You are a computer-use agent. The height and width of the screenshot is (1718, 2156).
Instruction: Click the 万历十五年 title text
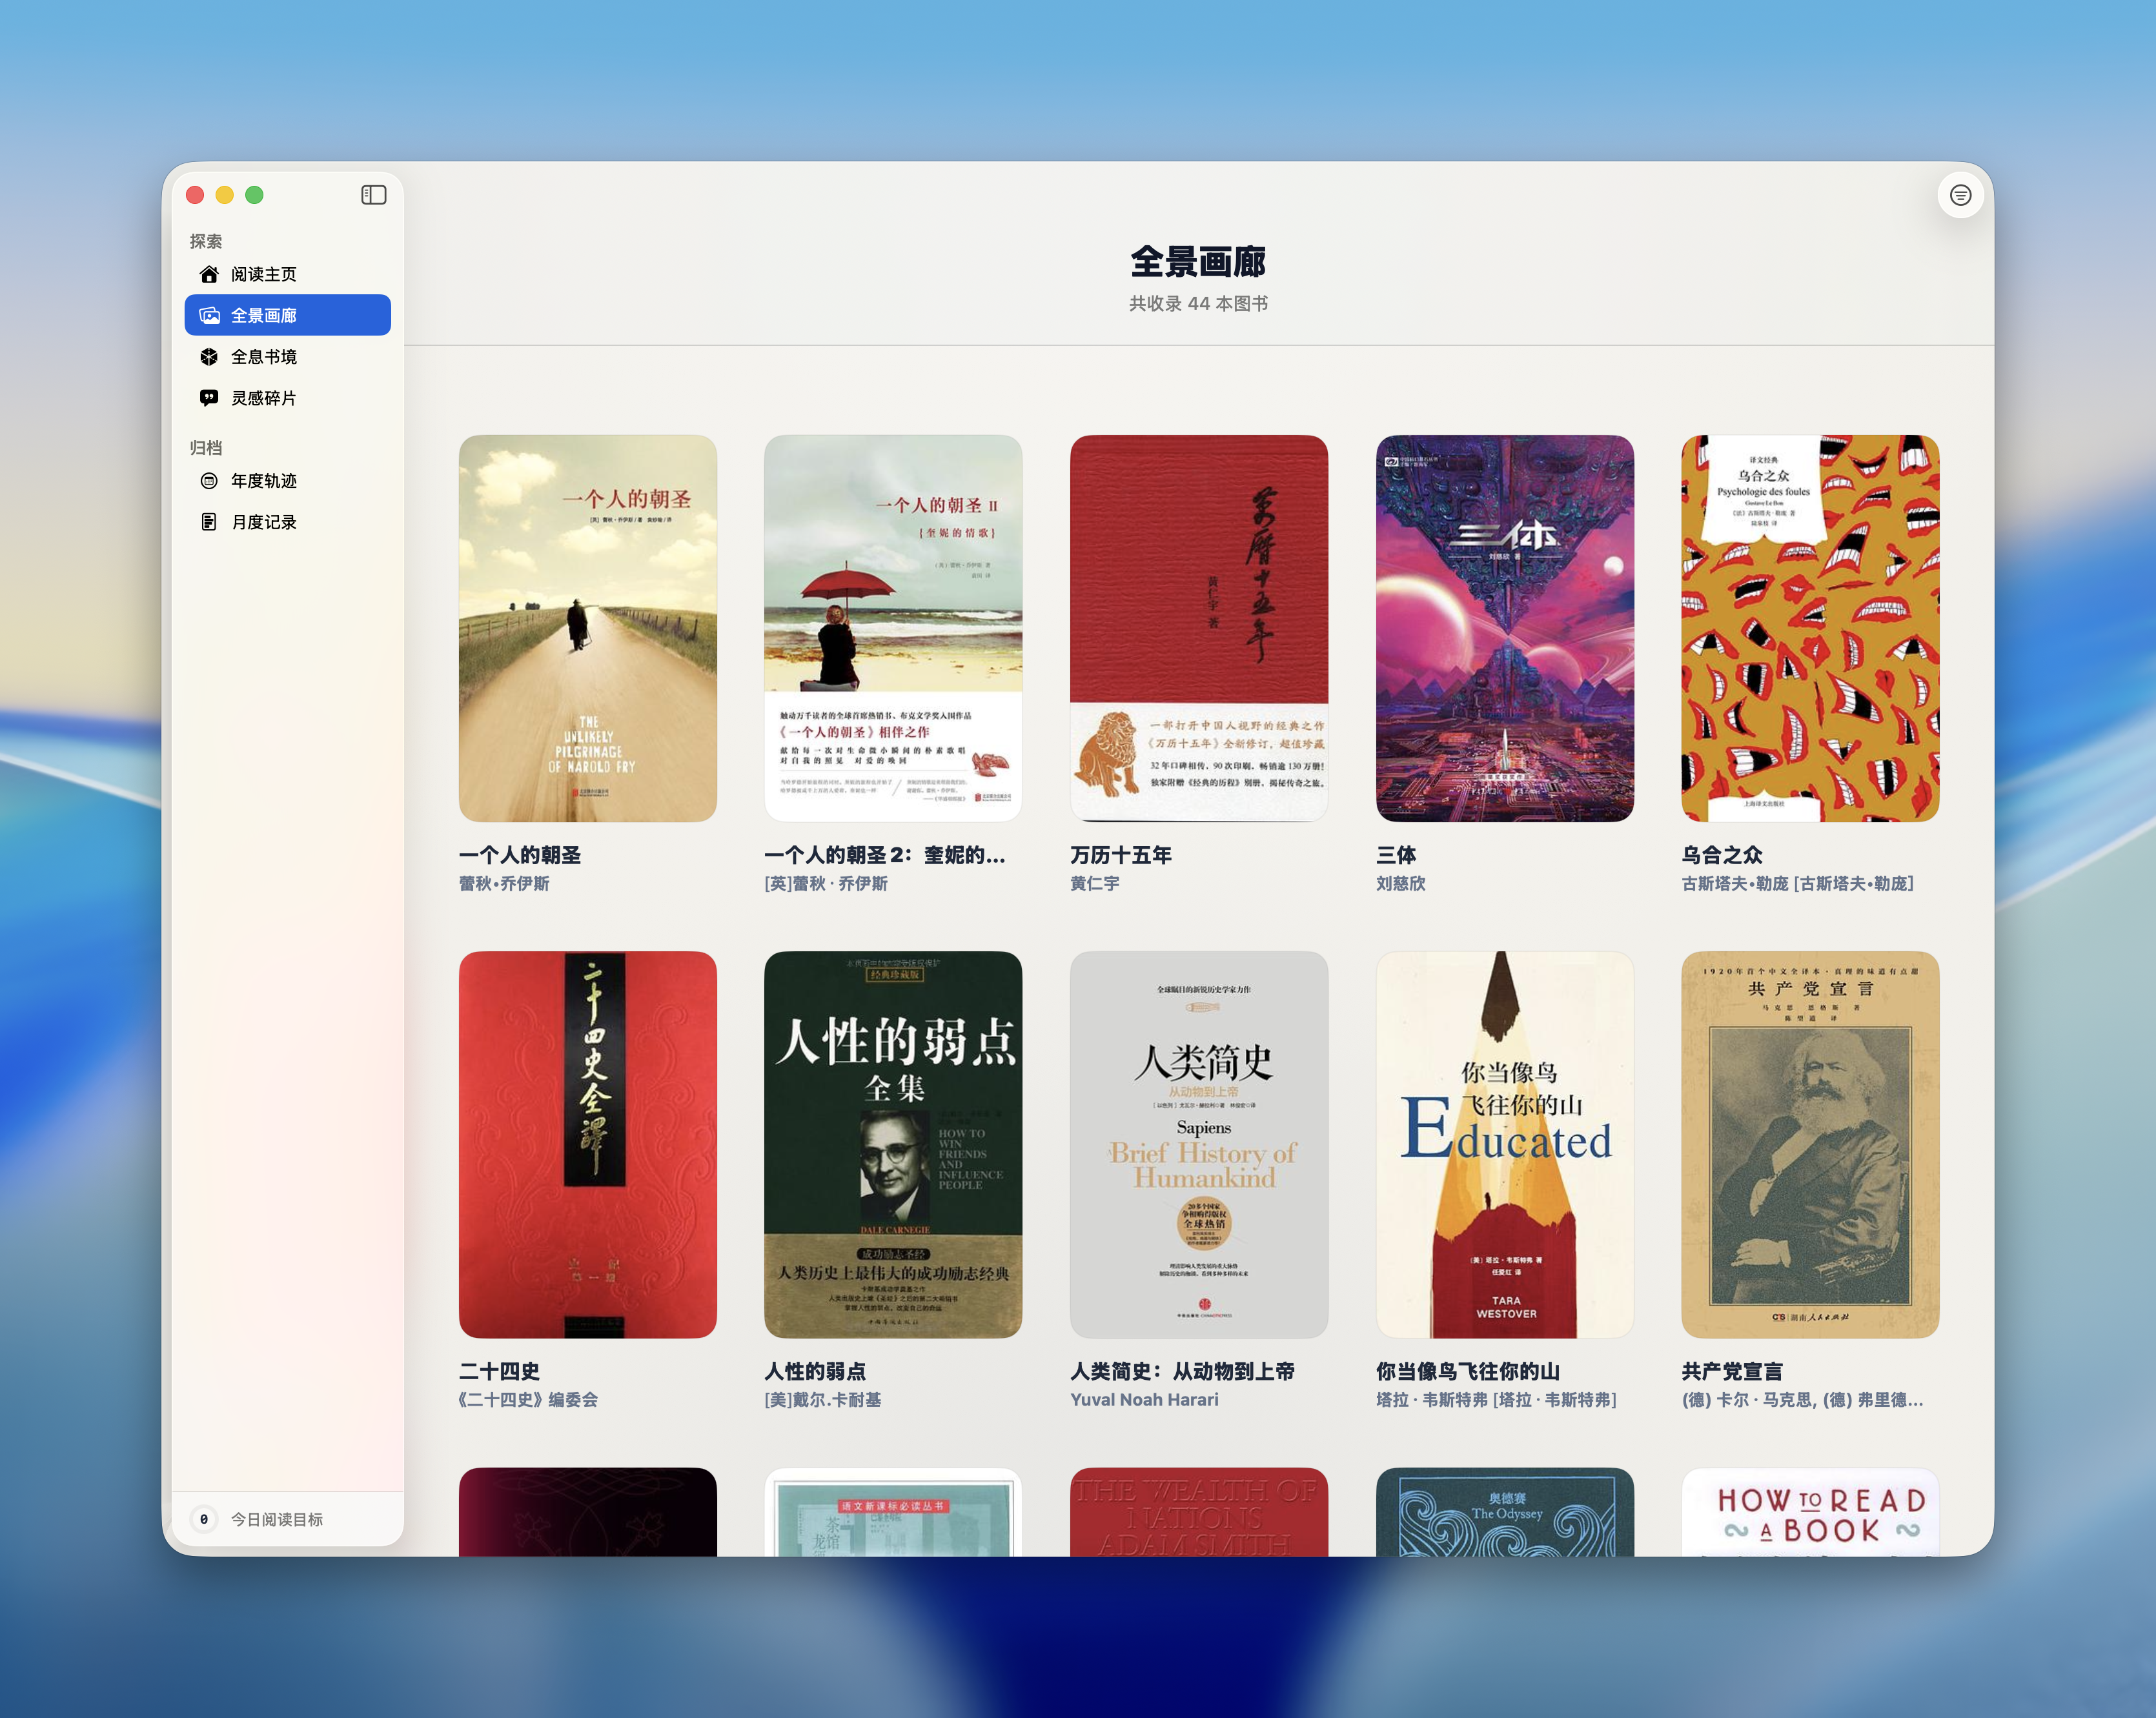coord(1121,855)
